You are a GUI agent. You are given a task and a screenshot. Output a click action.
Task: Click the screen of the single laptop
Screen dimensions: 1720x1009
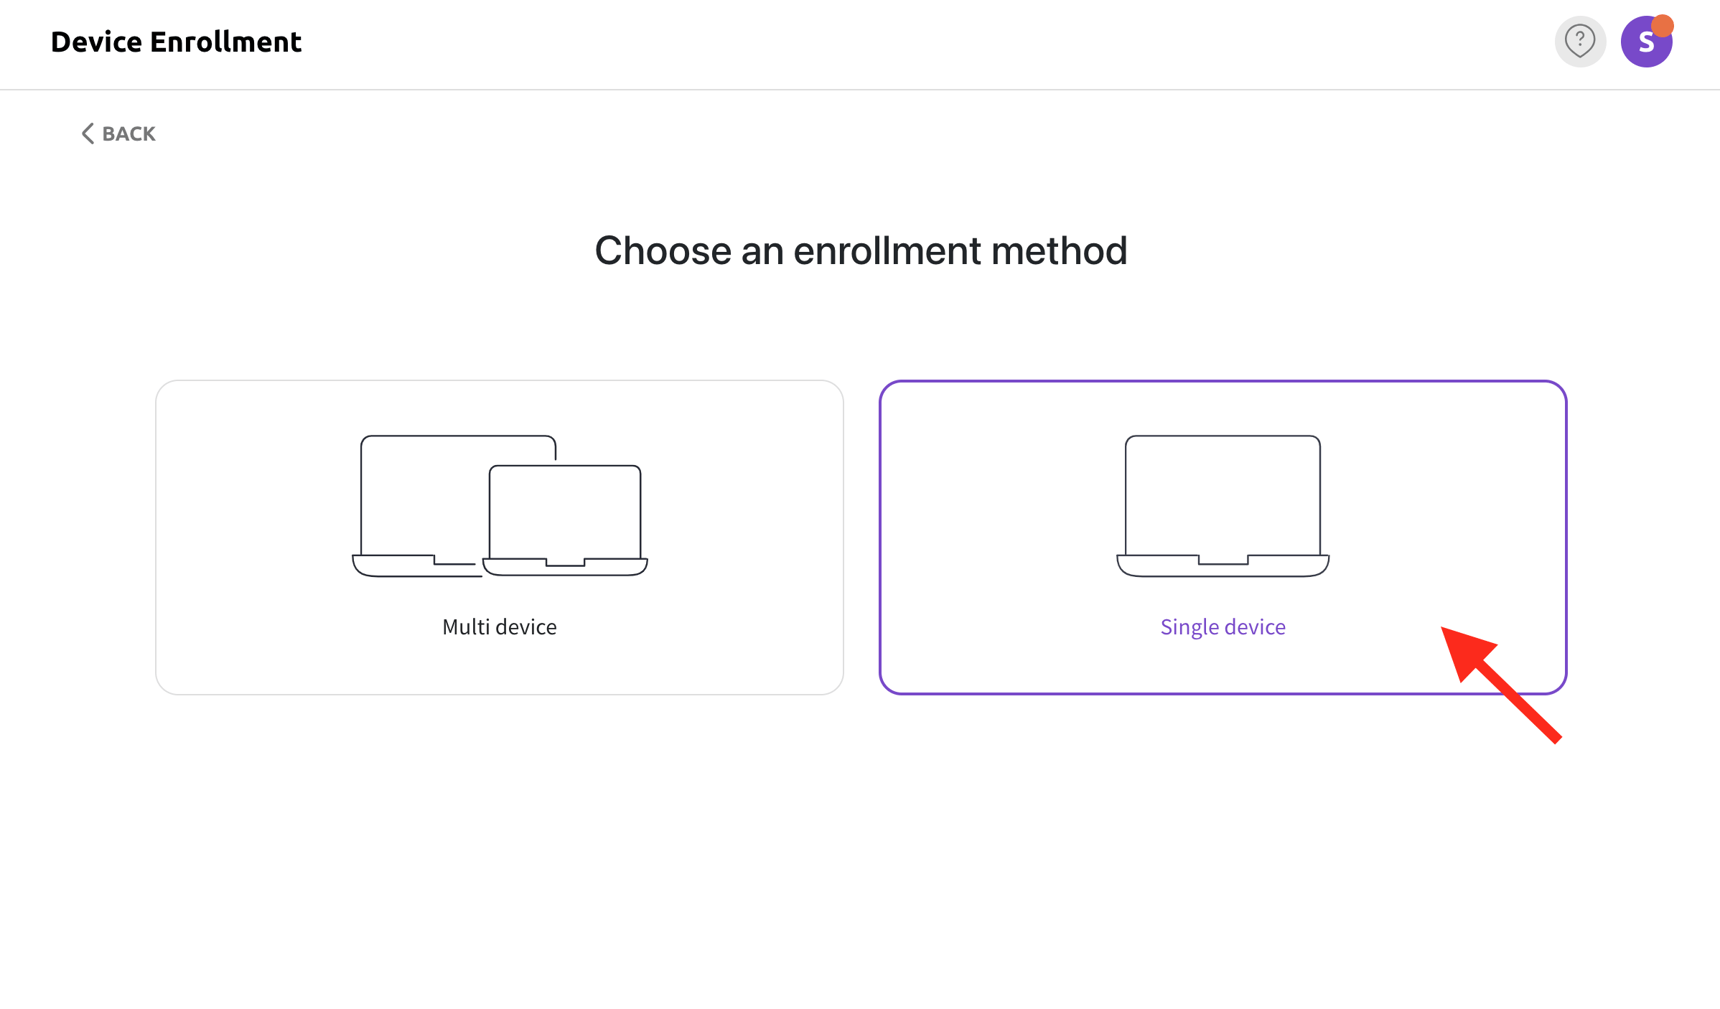[1222, 493]
